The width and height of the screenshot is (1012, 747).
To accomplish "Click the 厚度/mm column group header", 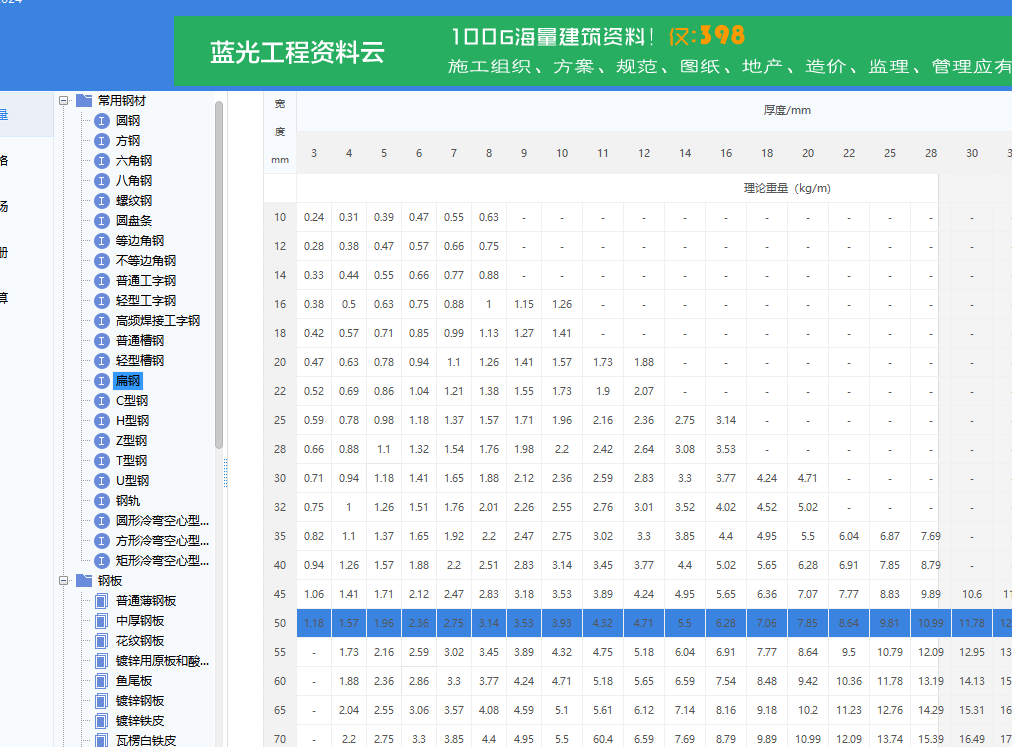I will click(787, 110).
